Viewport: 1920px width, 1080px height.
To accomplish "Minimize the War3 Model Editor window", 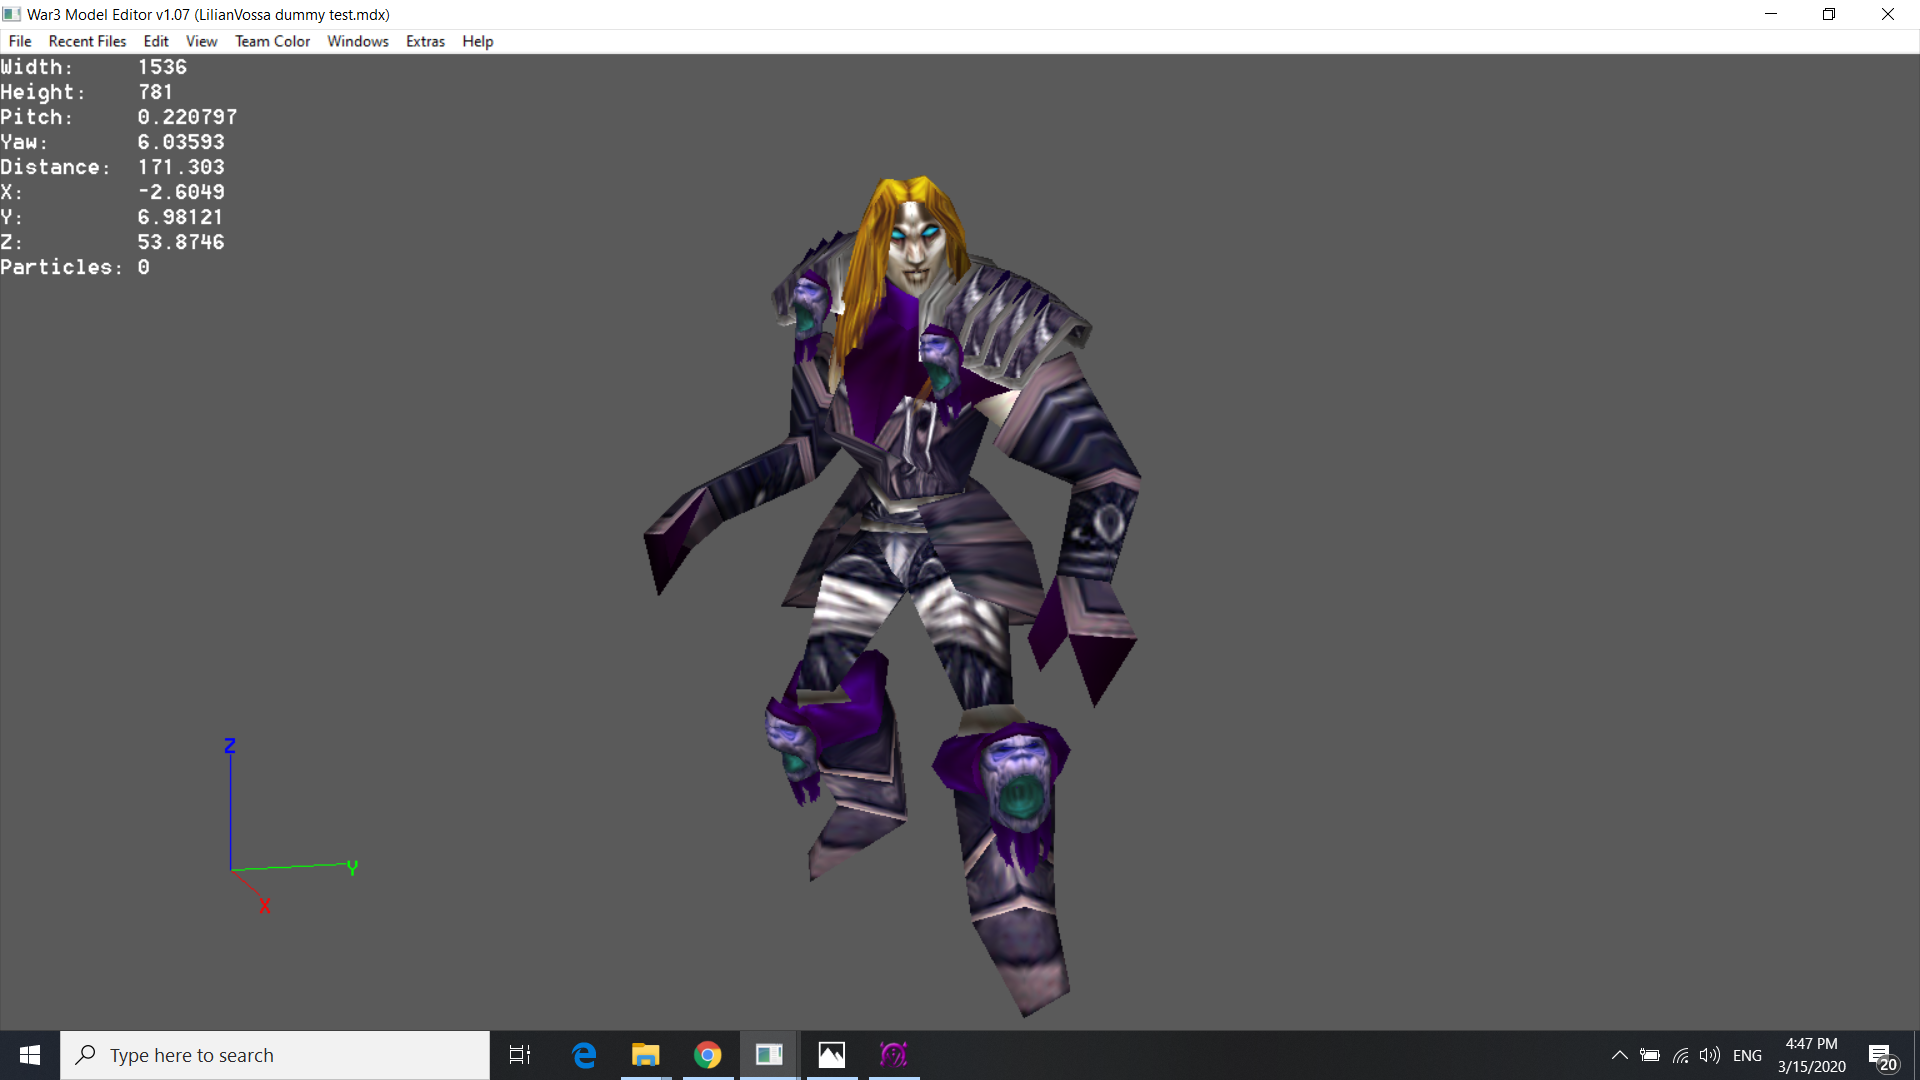I will (1771, 14).
